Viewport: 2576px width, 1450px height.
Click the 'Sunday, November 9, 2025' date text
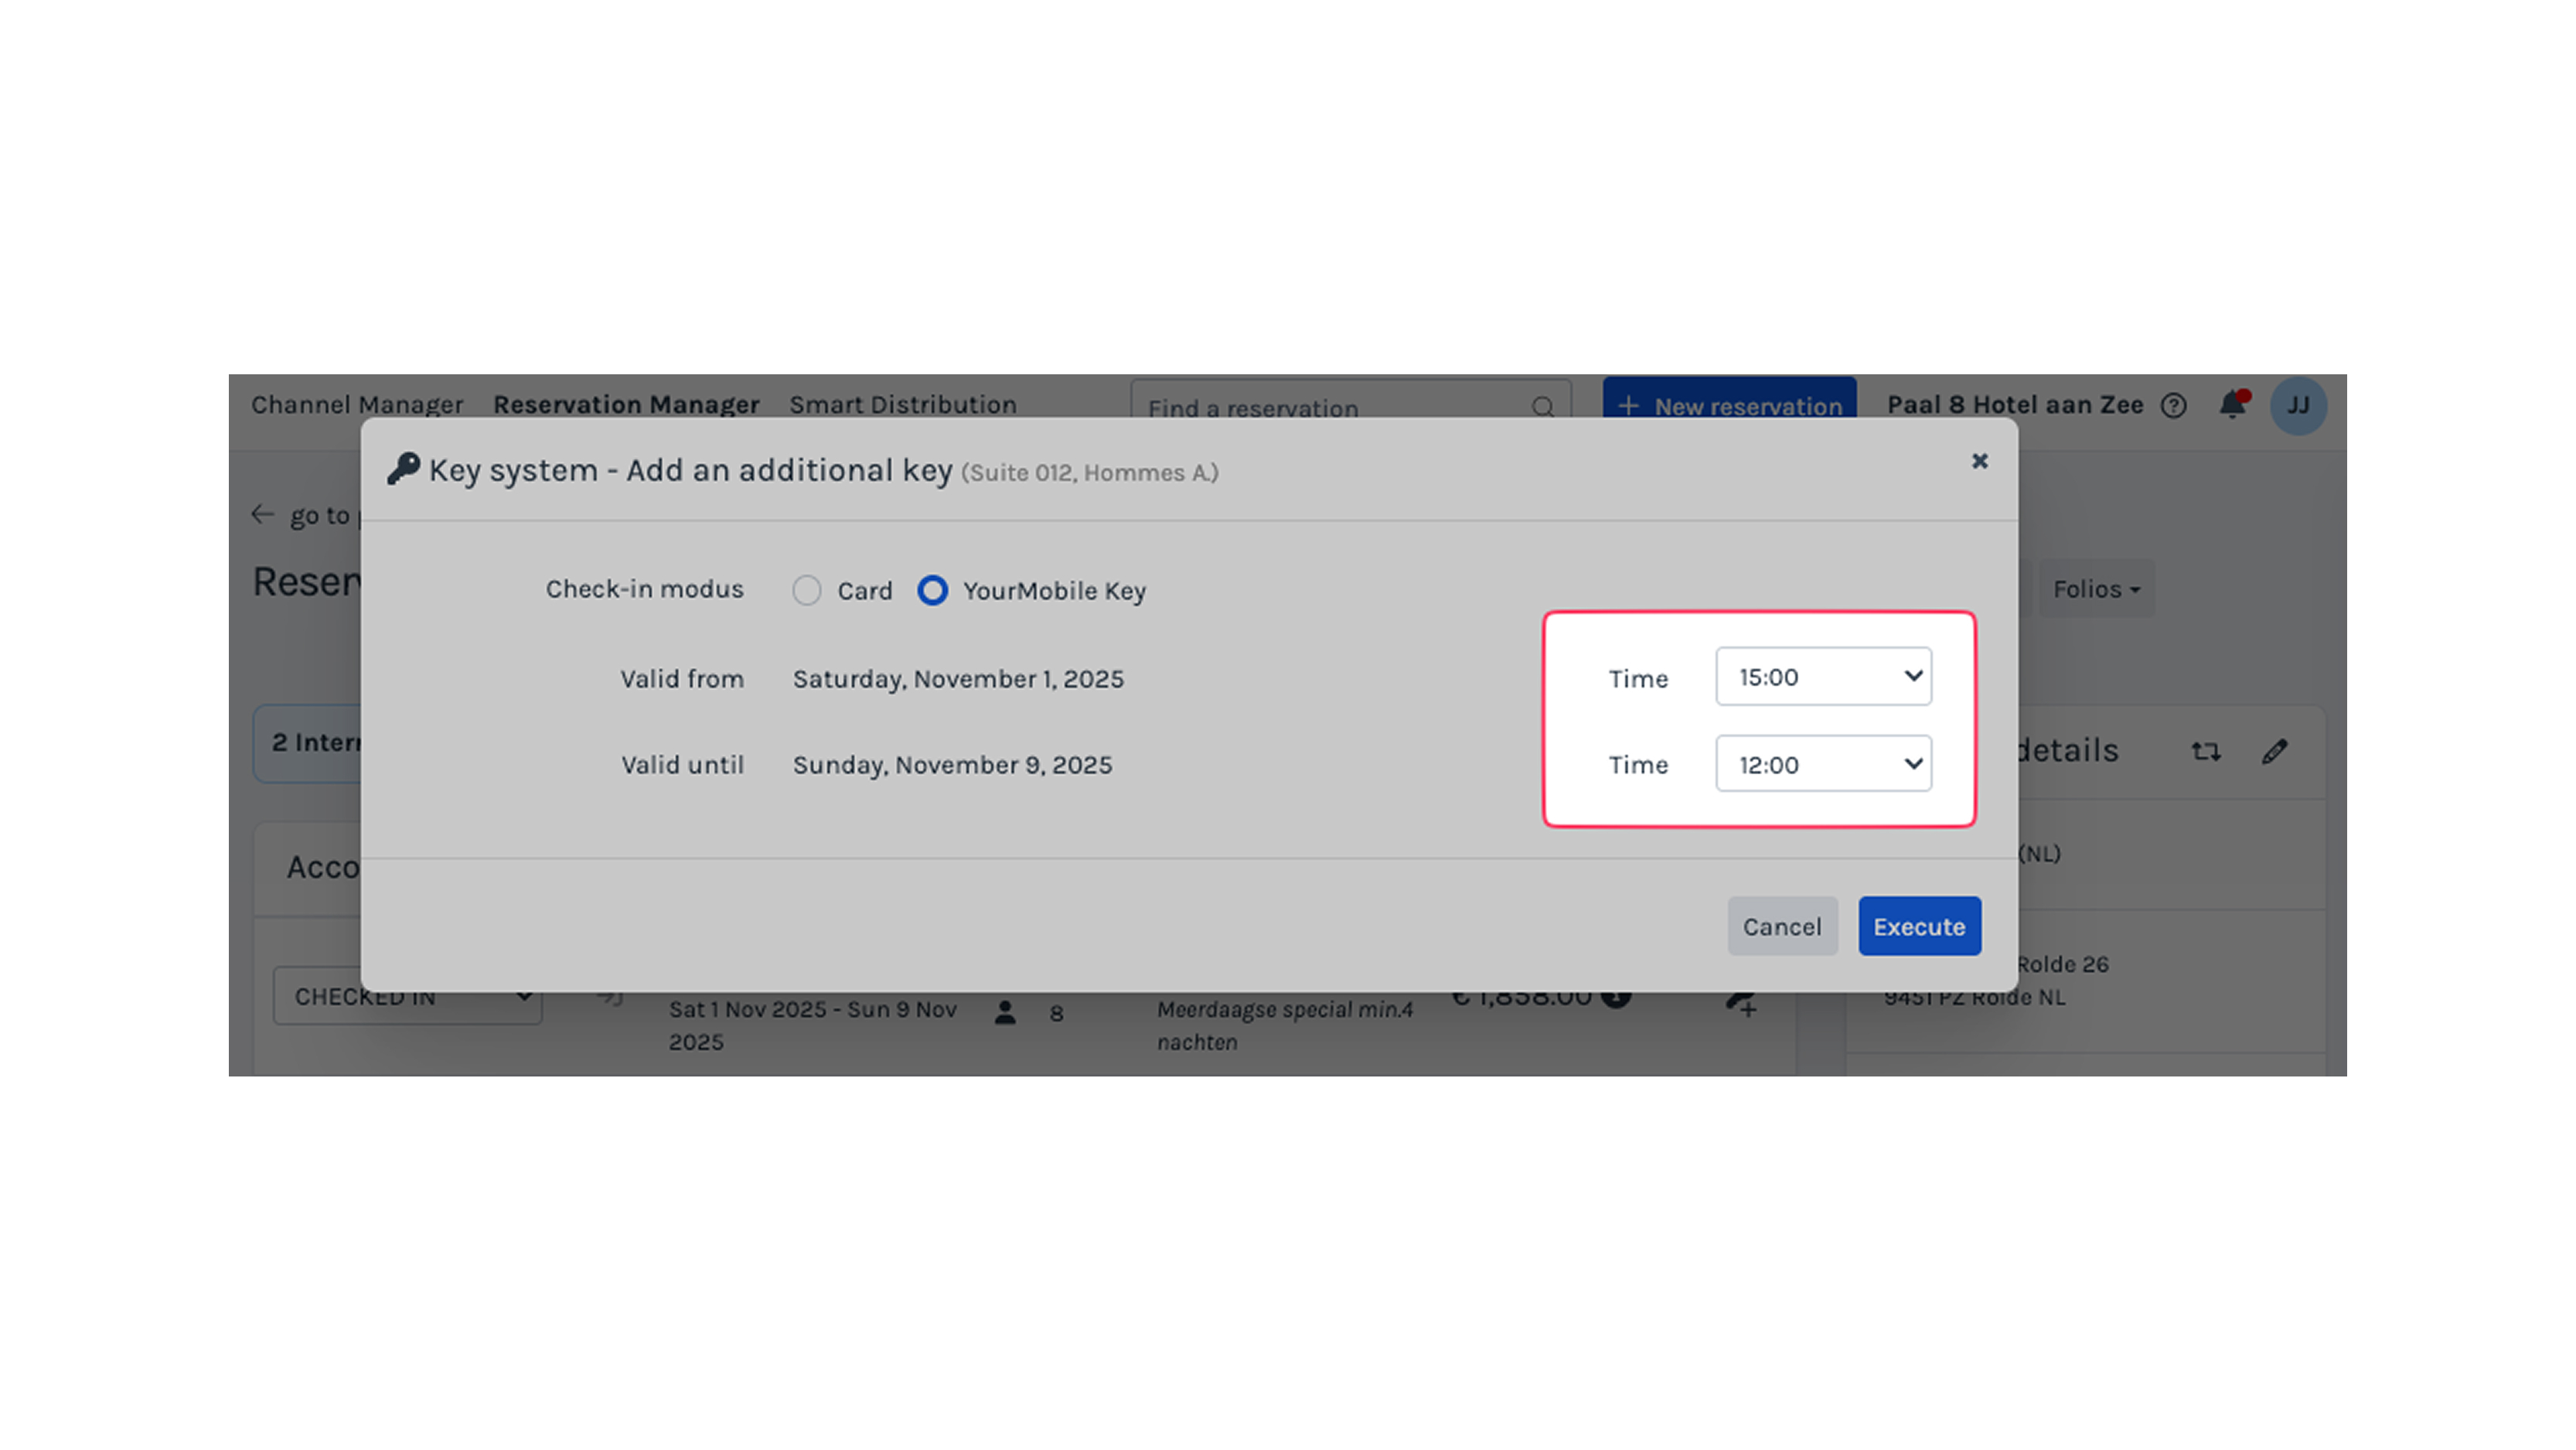952,765
